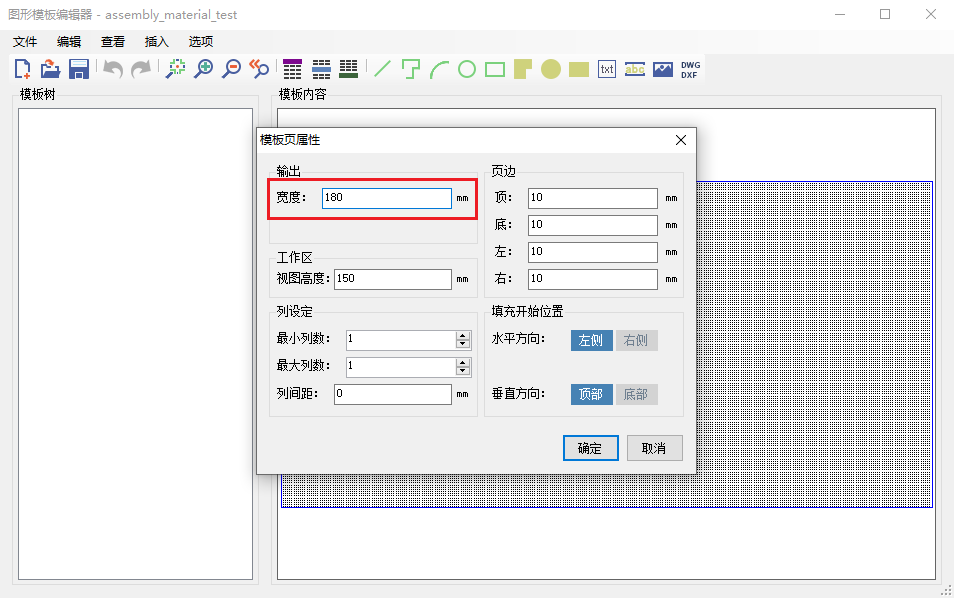The width and height of the screenshot is (954, 598).
Task: Redo the last action
Action: pyautogui.click(x=141, y=69)
